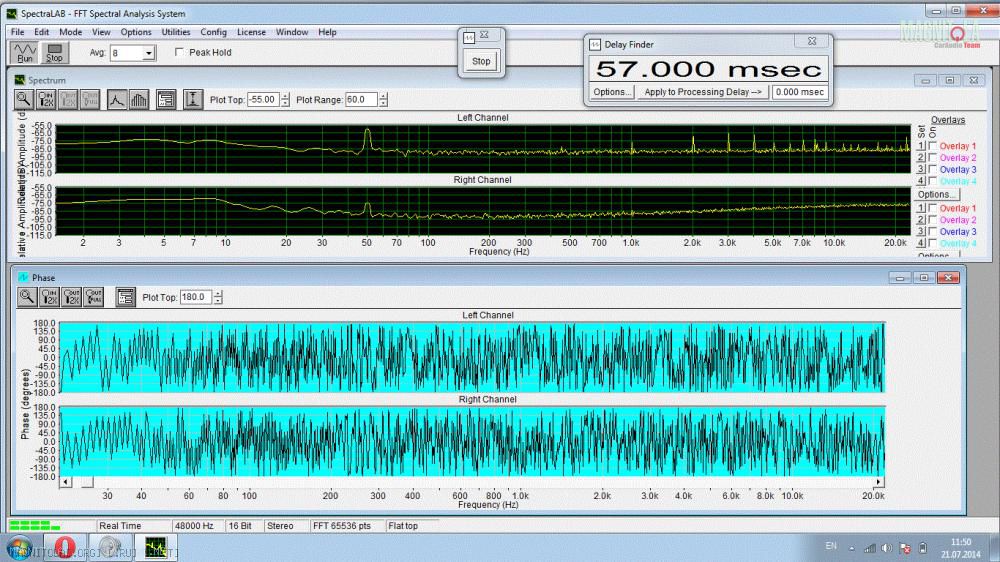Viewport: 1000px width, 562px height.
Task: Turn on left channel Overlay 1
Action: [x=932, y=146]
